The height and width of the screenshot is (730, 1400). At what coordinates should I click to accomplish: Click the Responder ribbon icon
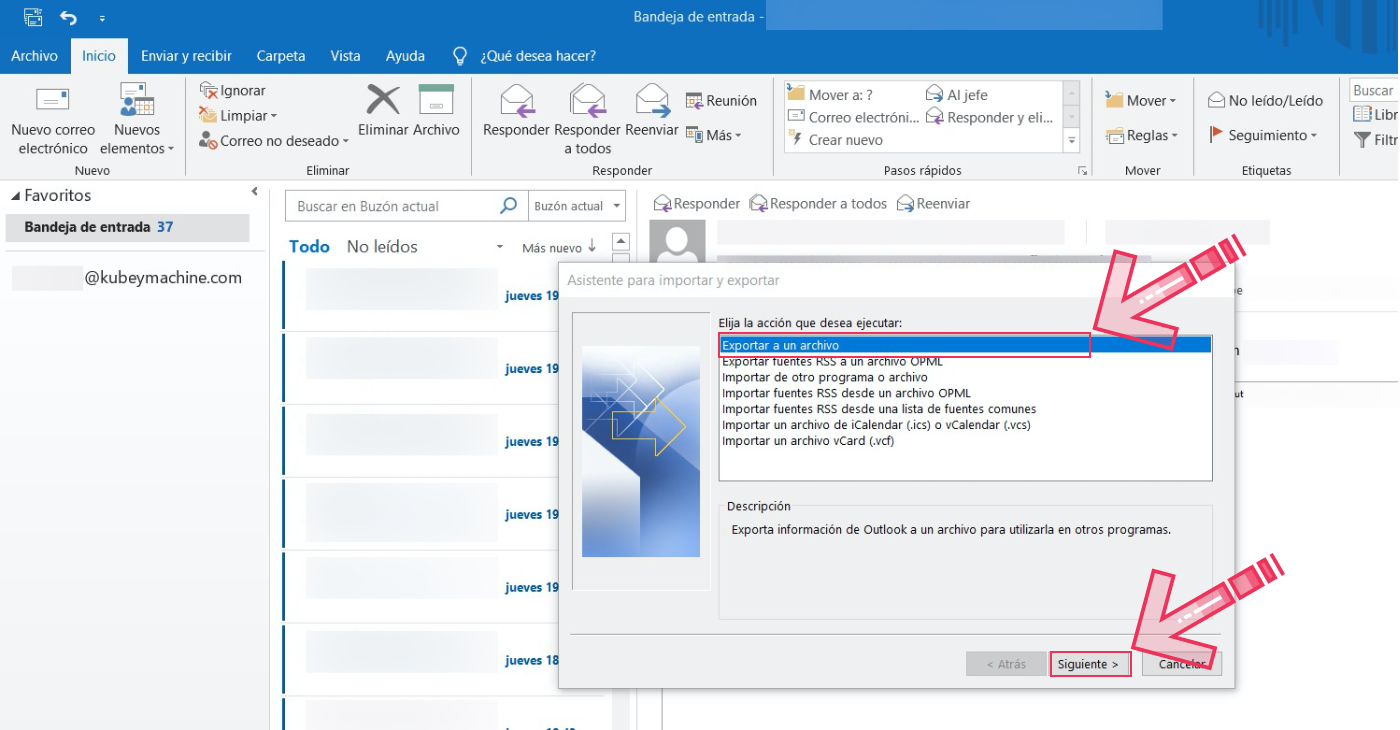517,100
